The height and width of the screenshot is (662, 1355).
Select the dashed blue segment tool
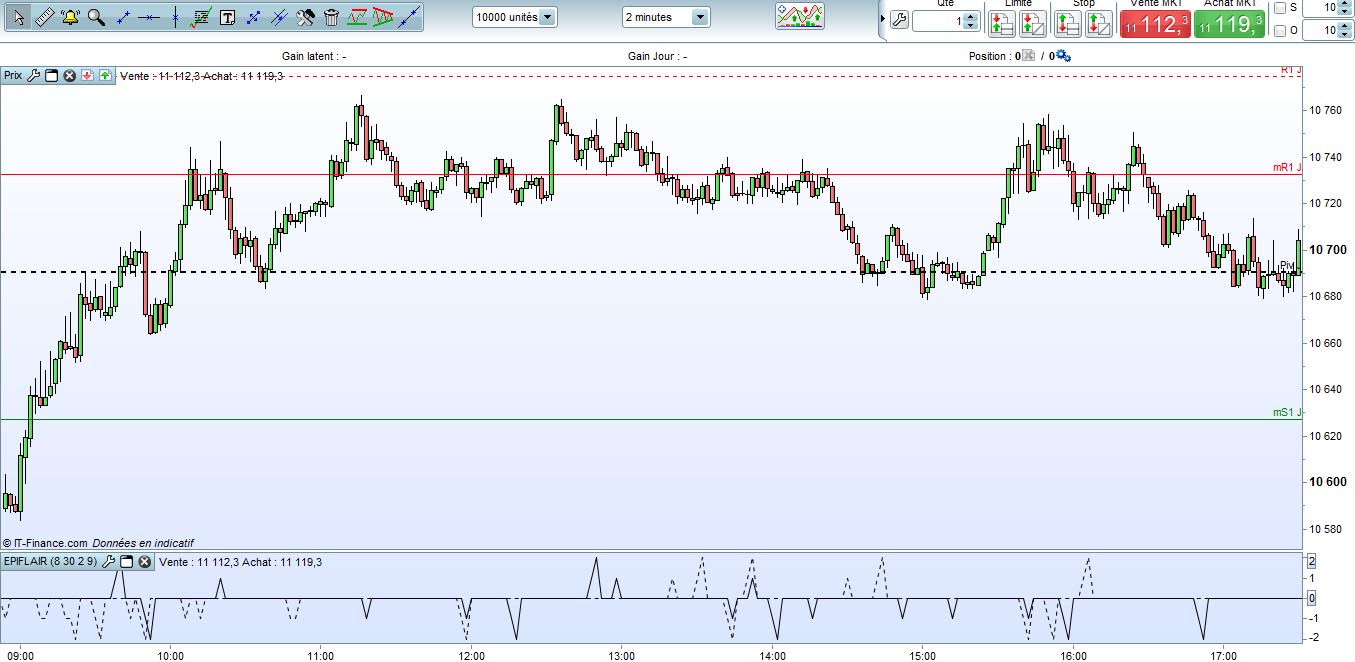pyautogui.click(x=254, y=17)
